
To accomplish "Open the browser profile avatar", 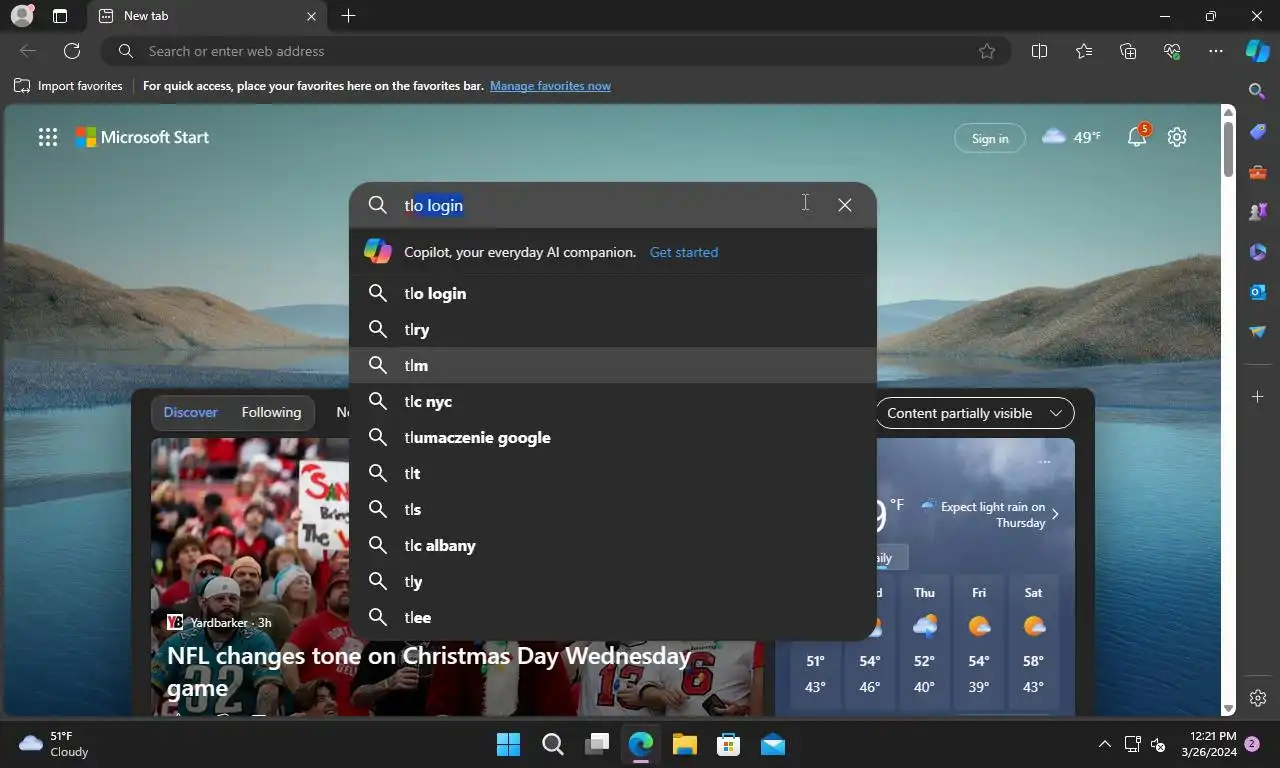I will tap(21, 16).
